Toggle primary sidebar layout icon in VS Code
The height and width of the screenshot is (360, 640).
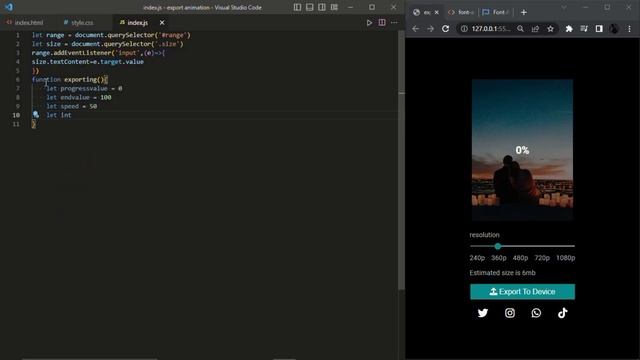click(298, 7)
